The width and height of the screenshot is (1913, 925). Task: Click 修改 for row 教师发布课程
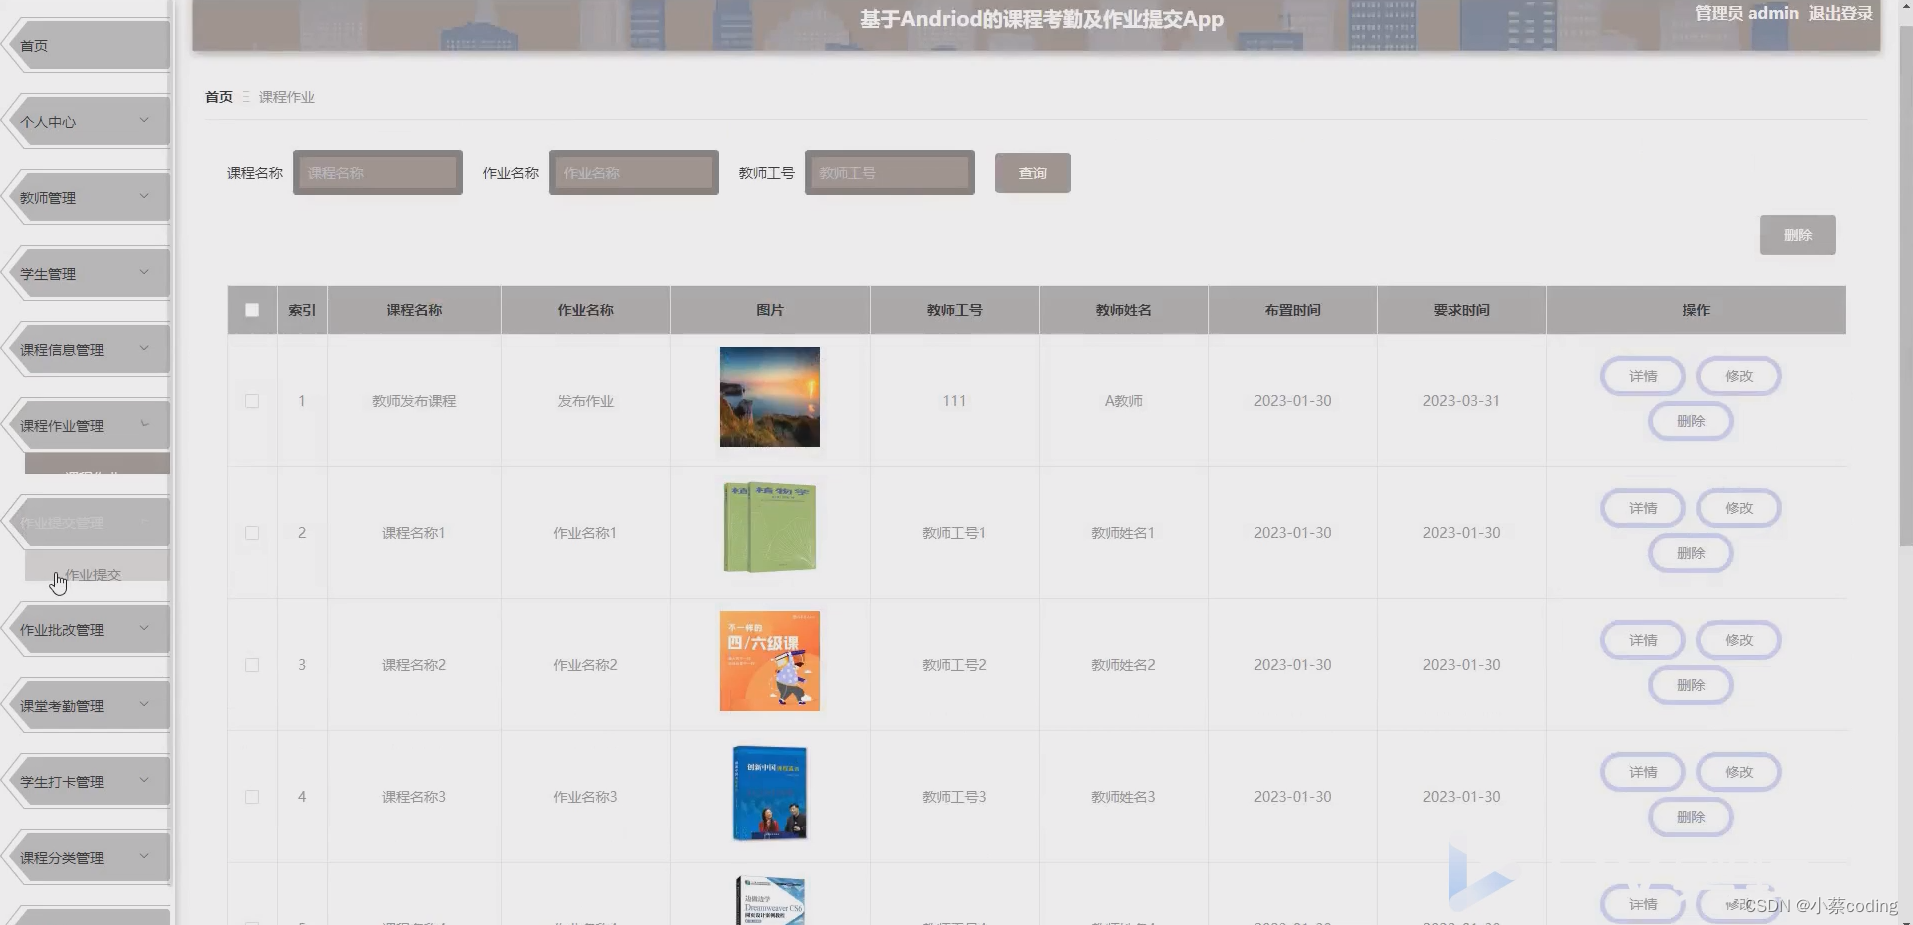(x=1739, y=376)
